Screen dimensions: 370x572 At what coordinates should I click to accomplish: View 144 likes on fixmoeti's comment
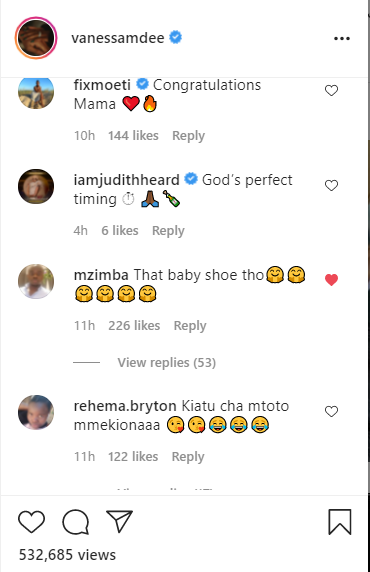click(133, 136)
